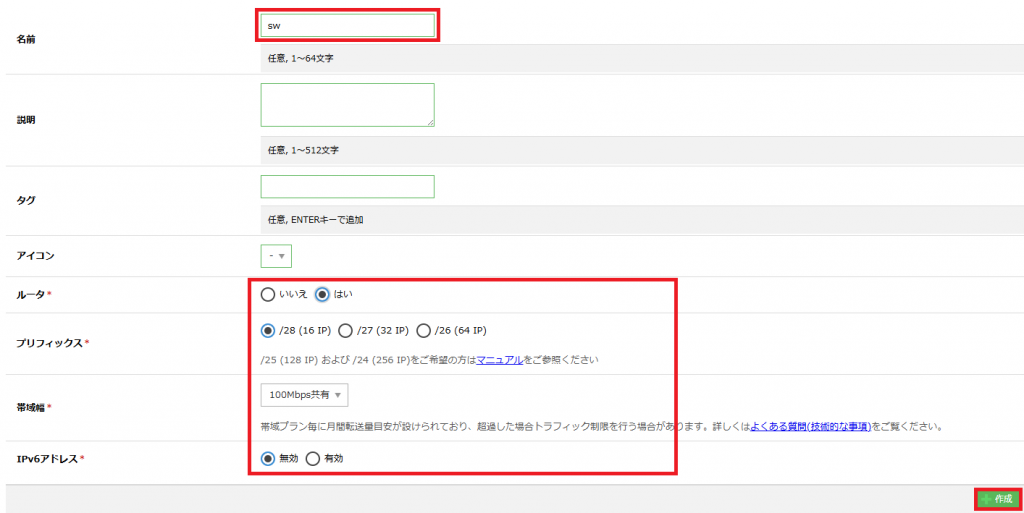Click the 帯域幅 field label

click(33, 407)
